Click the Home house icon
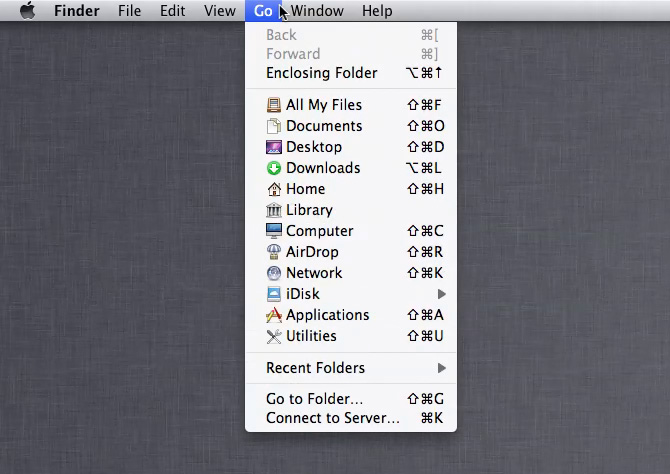 pos(273,189)
